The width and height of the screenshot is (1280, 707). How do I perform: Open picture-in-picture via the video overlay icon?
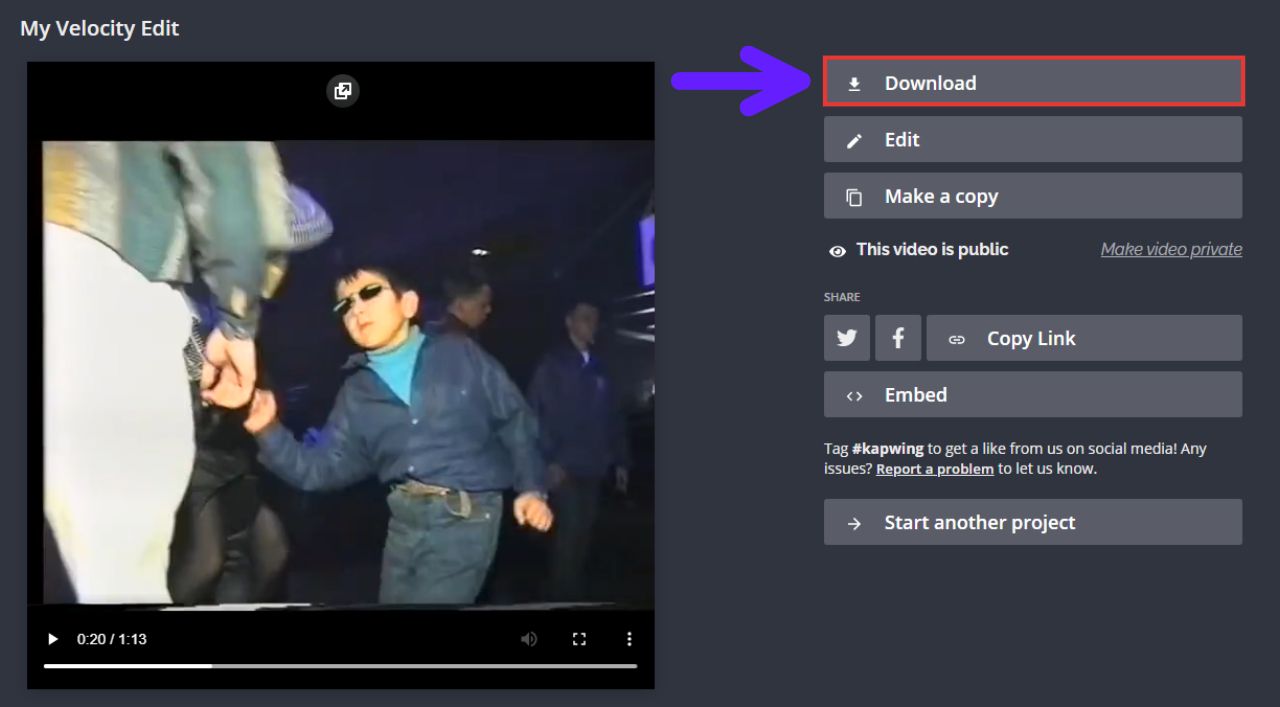click(x=342, y=90)
